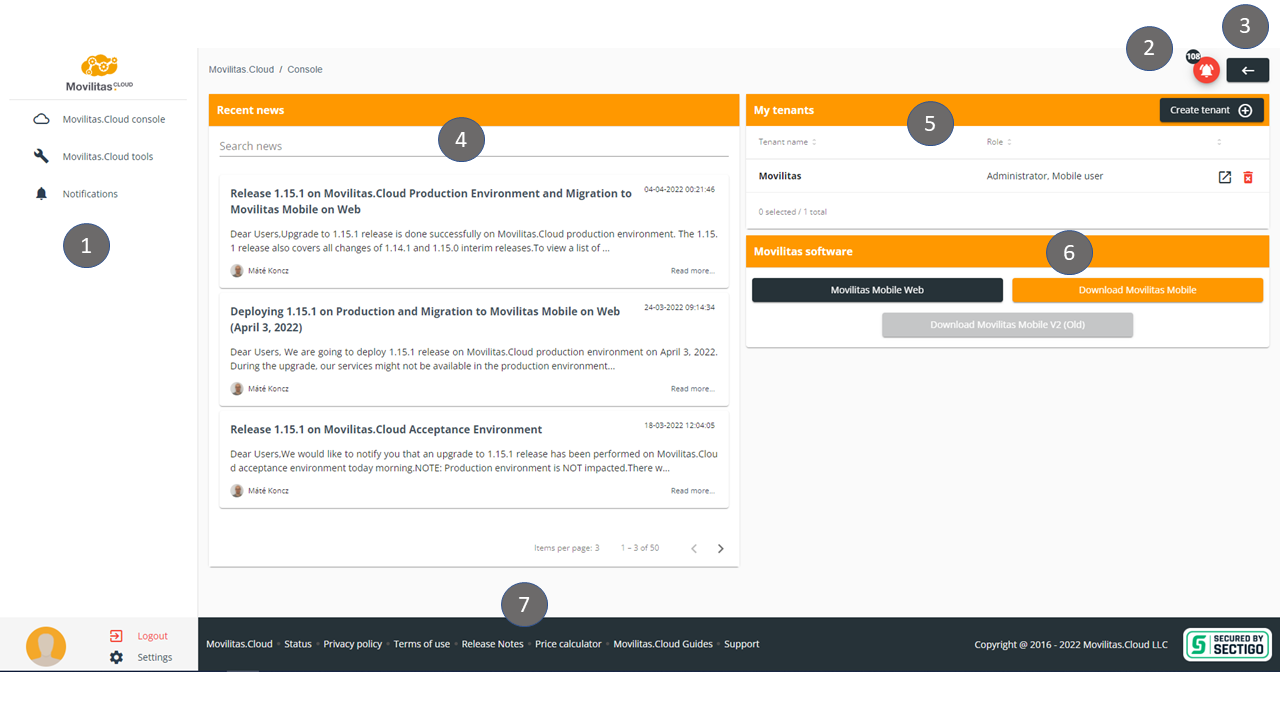The height and width of the screenshot is (720, 1280).
Task: Click Read more on the Production Environment release news
Action: pos(693,271)
